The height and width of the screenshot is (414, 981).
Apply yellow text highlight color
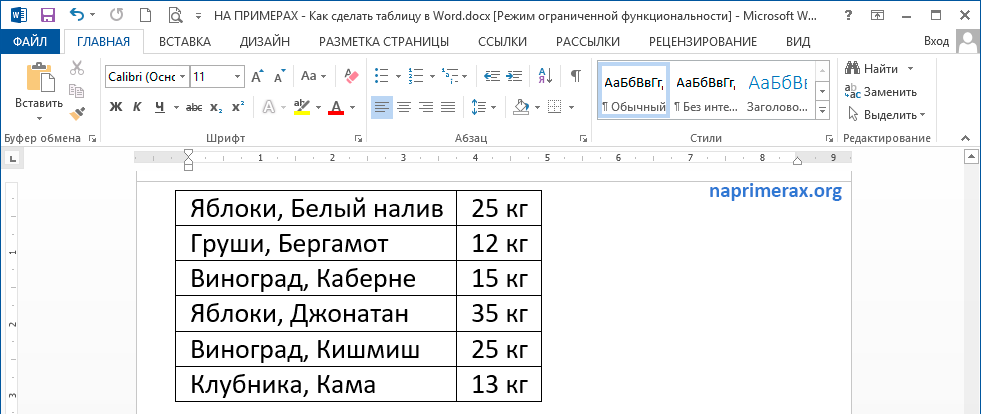(302, 108)
